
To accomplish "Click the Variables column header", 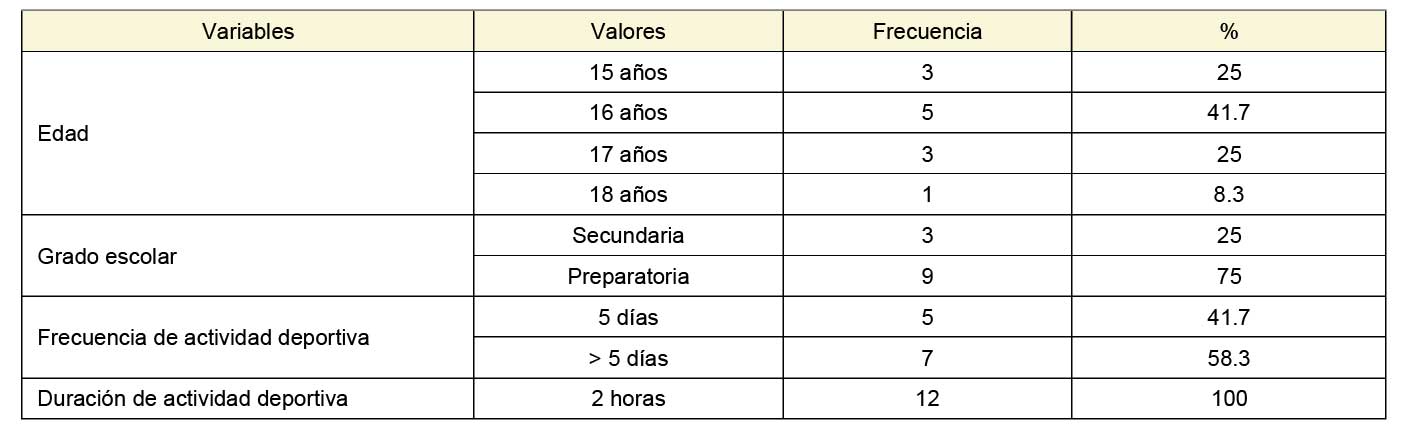I will [x=248, y=31].
